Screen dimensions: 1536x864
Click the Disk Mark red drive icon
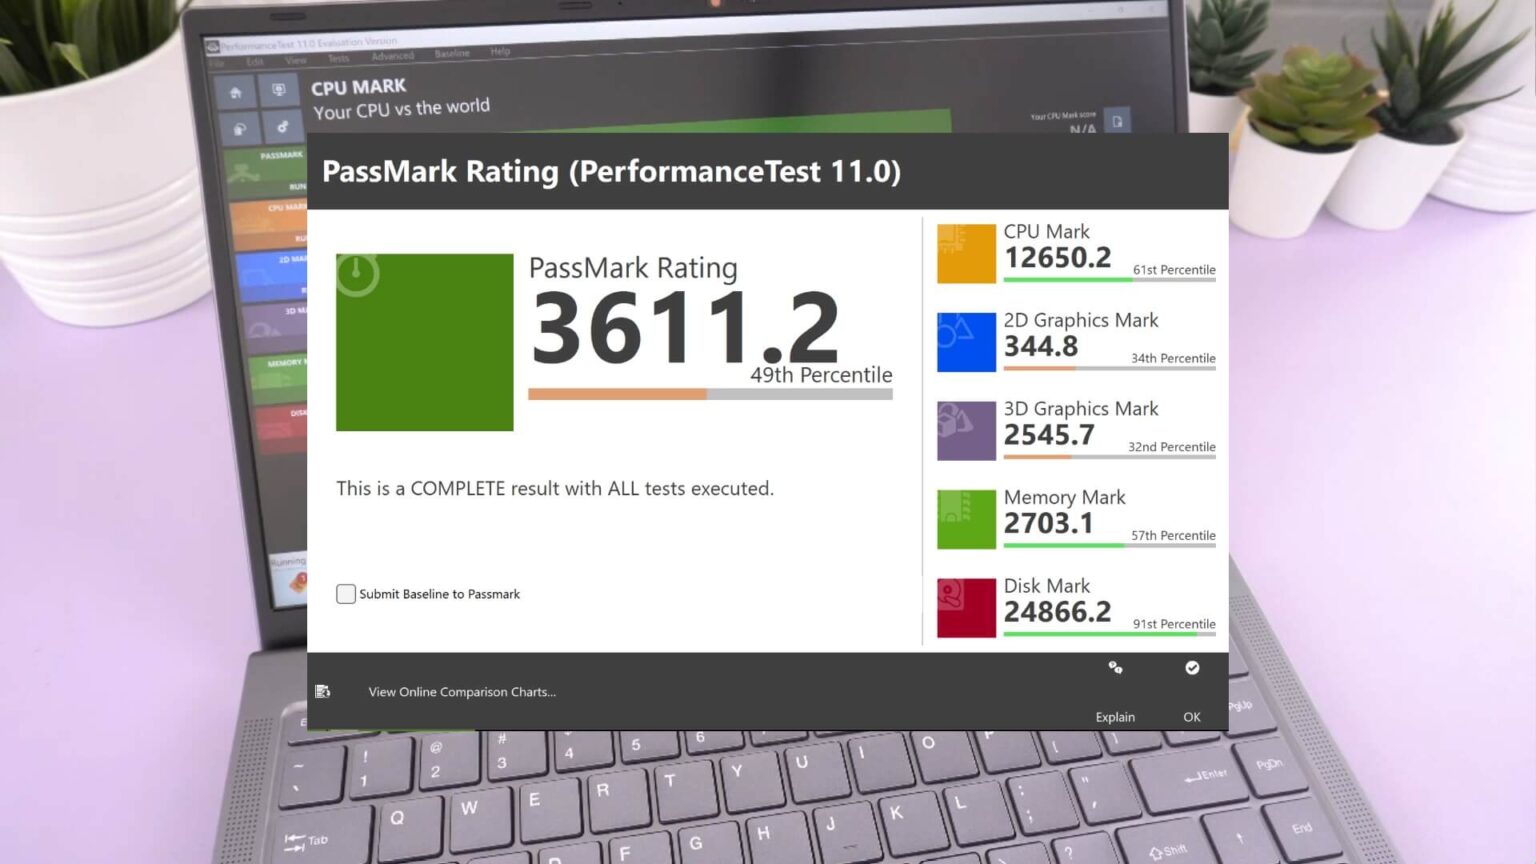pyautogui.click(x=964, y=607)
